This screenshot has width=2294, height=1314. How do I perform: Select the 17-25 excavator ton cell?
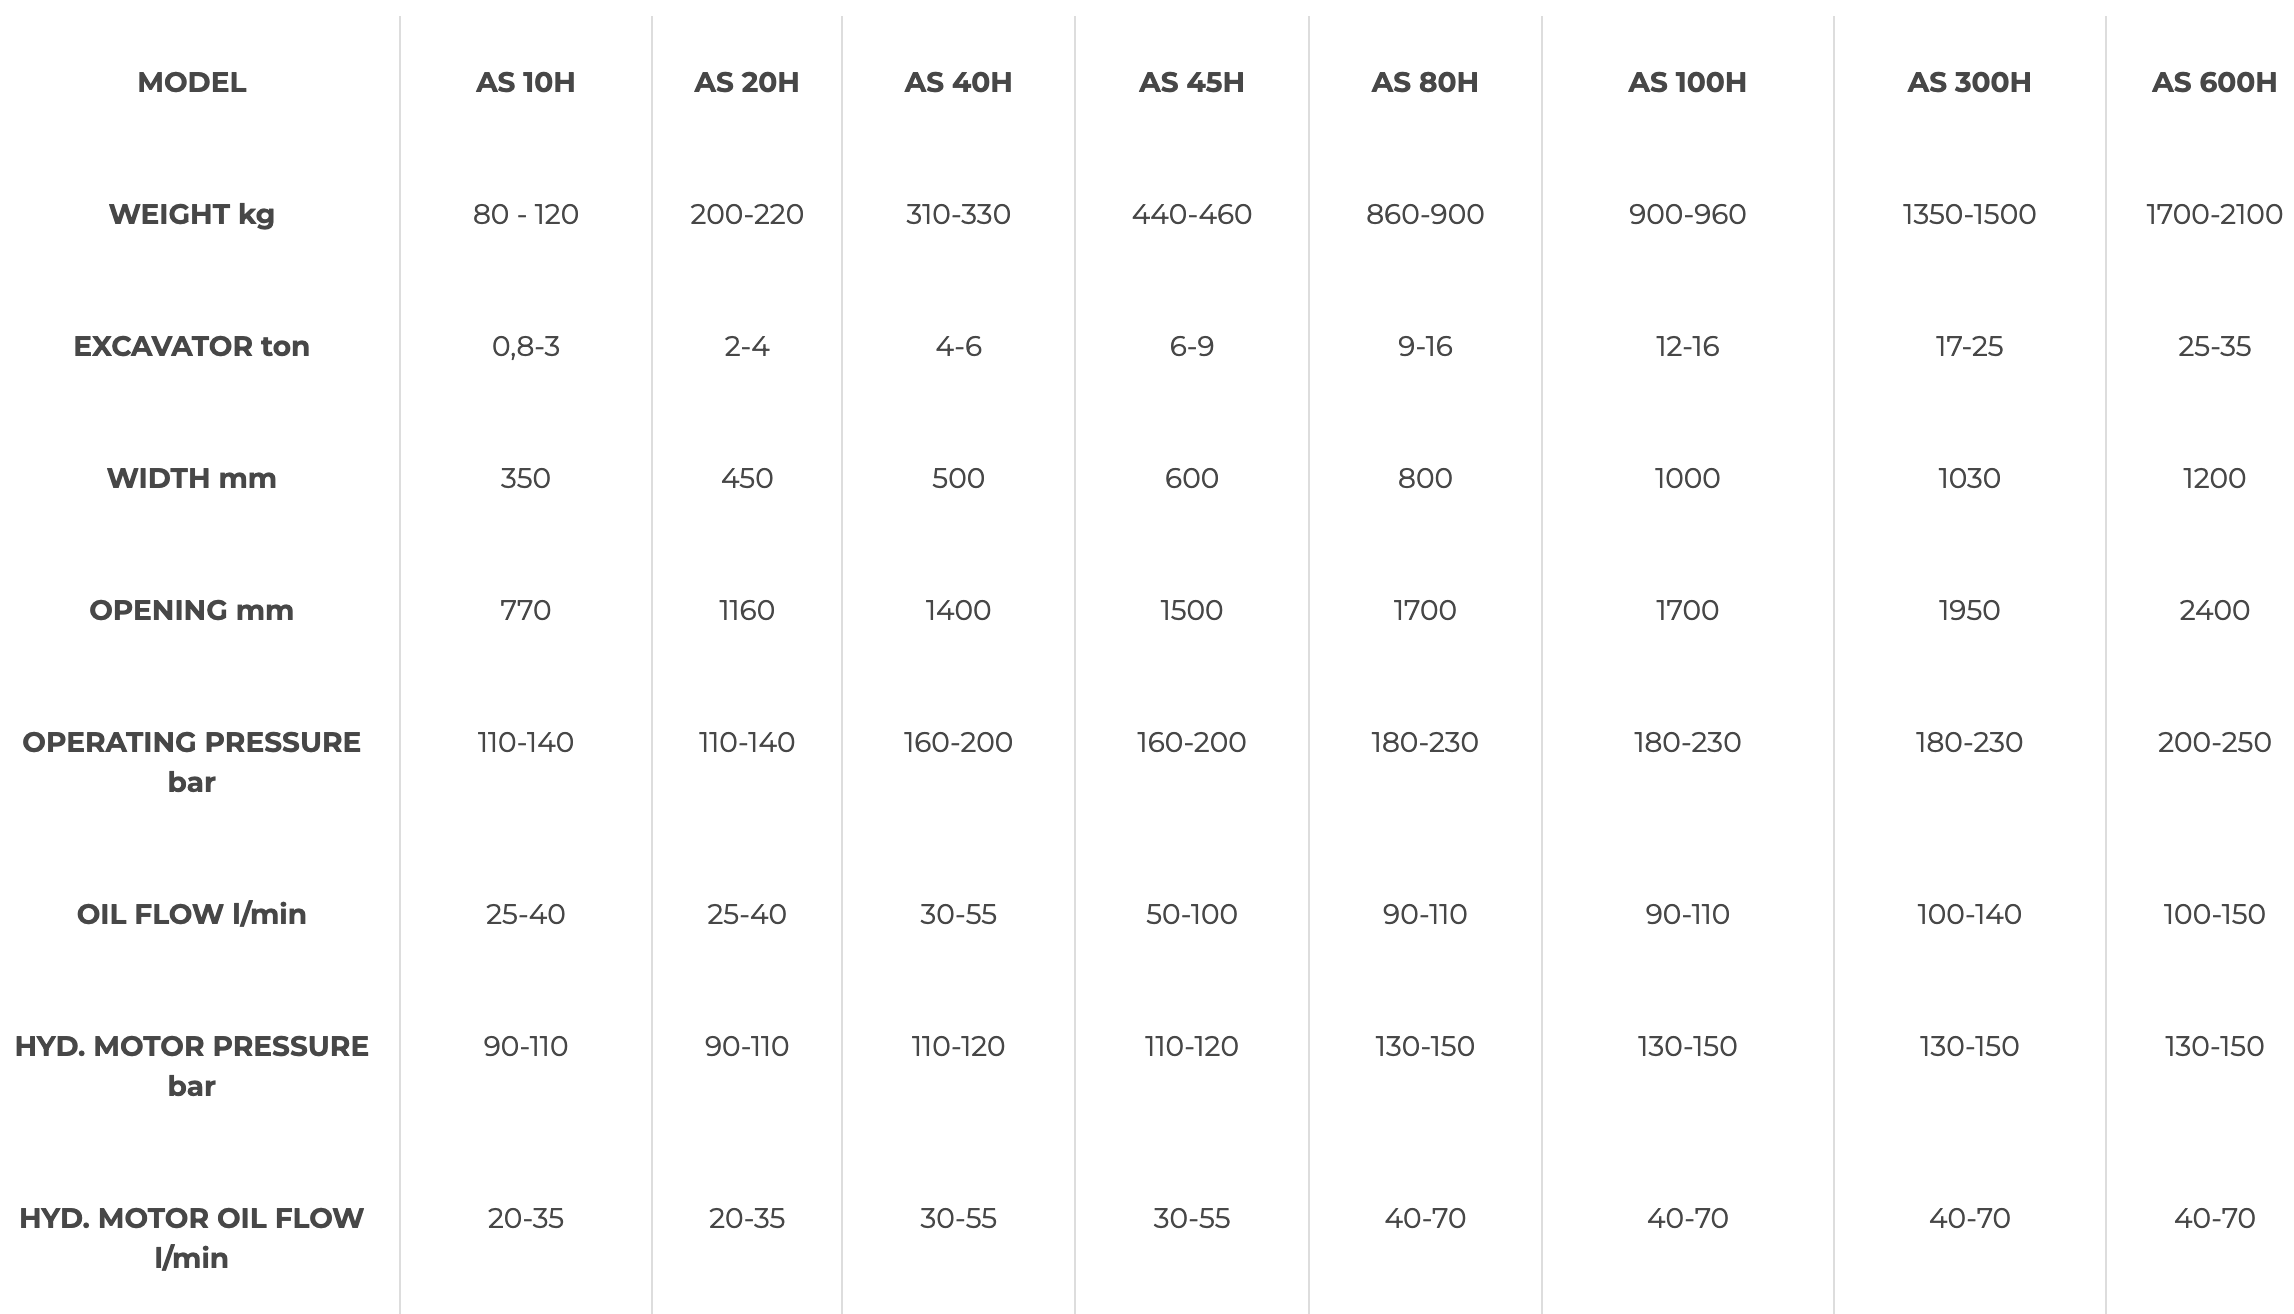point(1968,346)
